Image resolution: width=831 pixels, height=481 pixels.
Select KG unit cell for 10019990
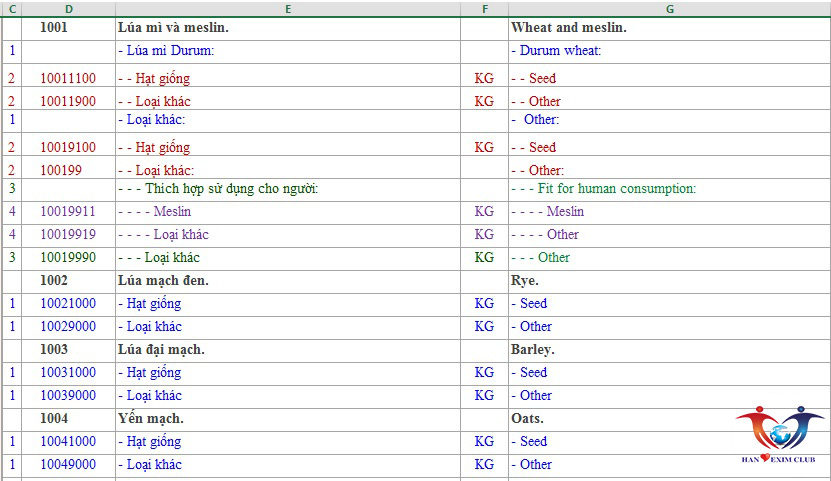click(484, 257)
